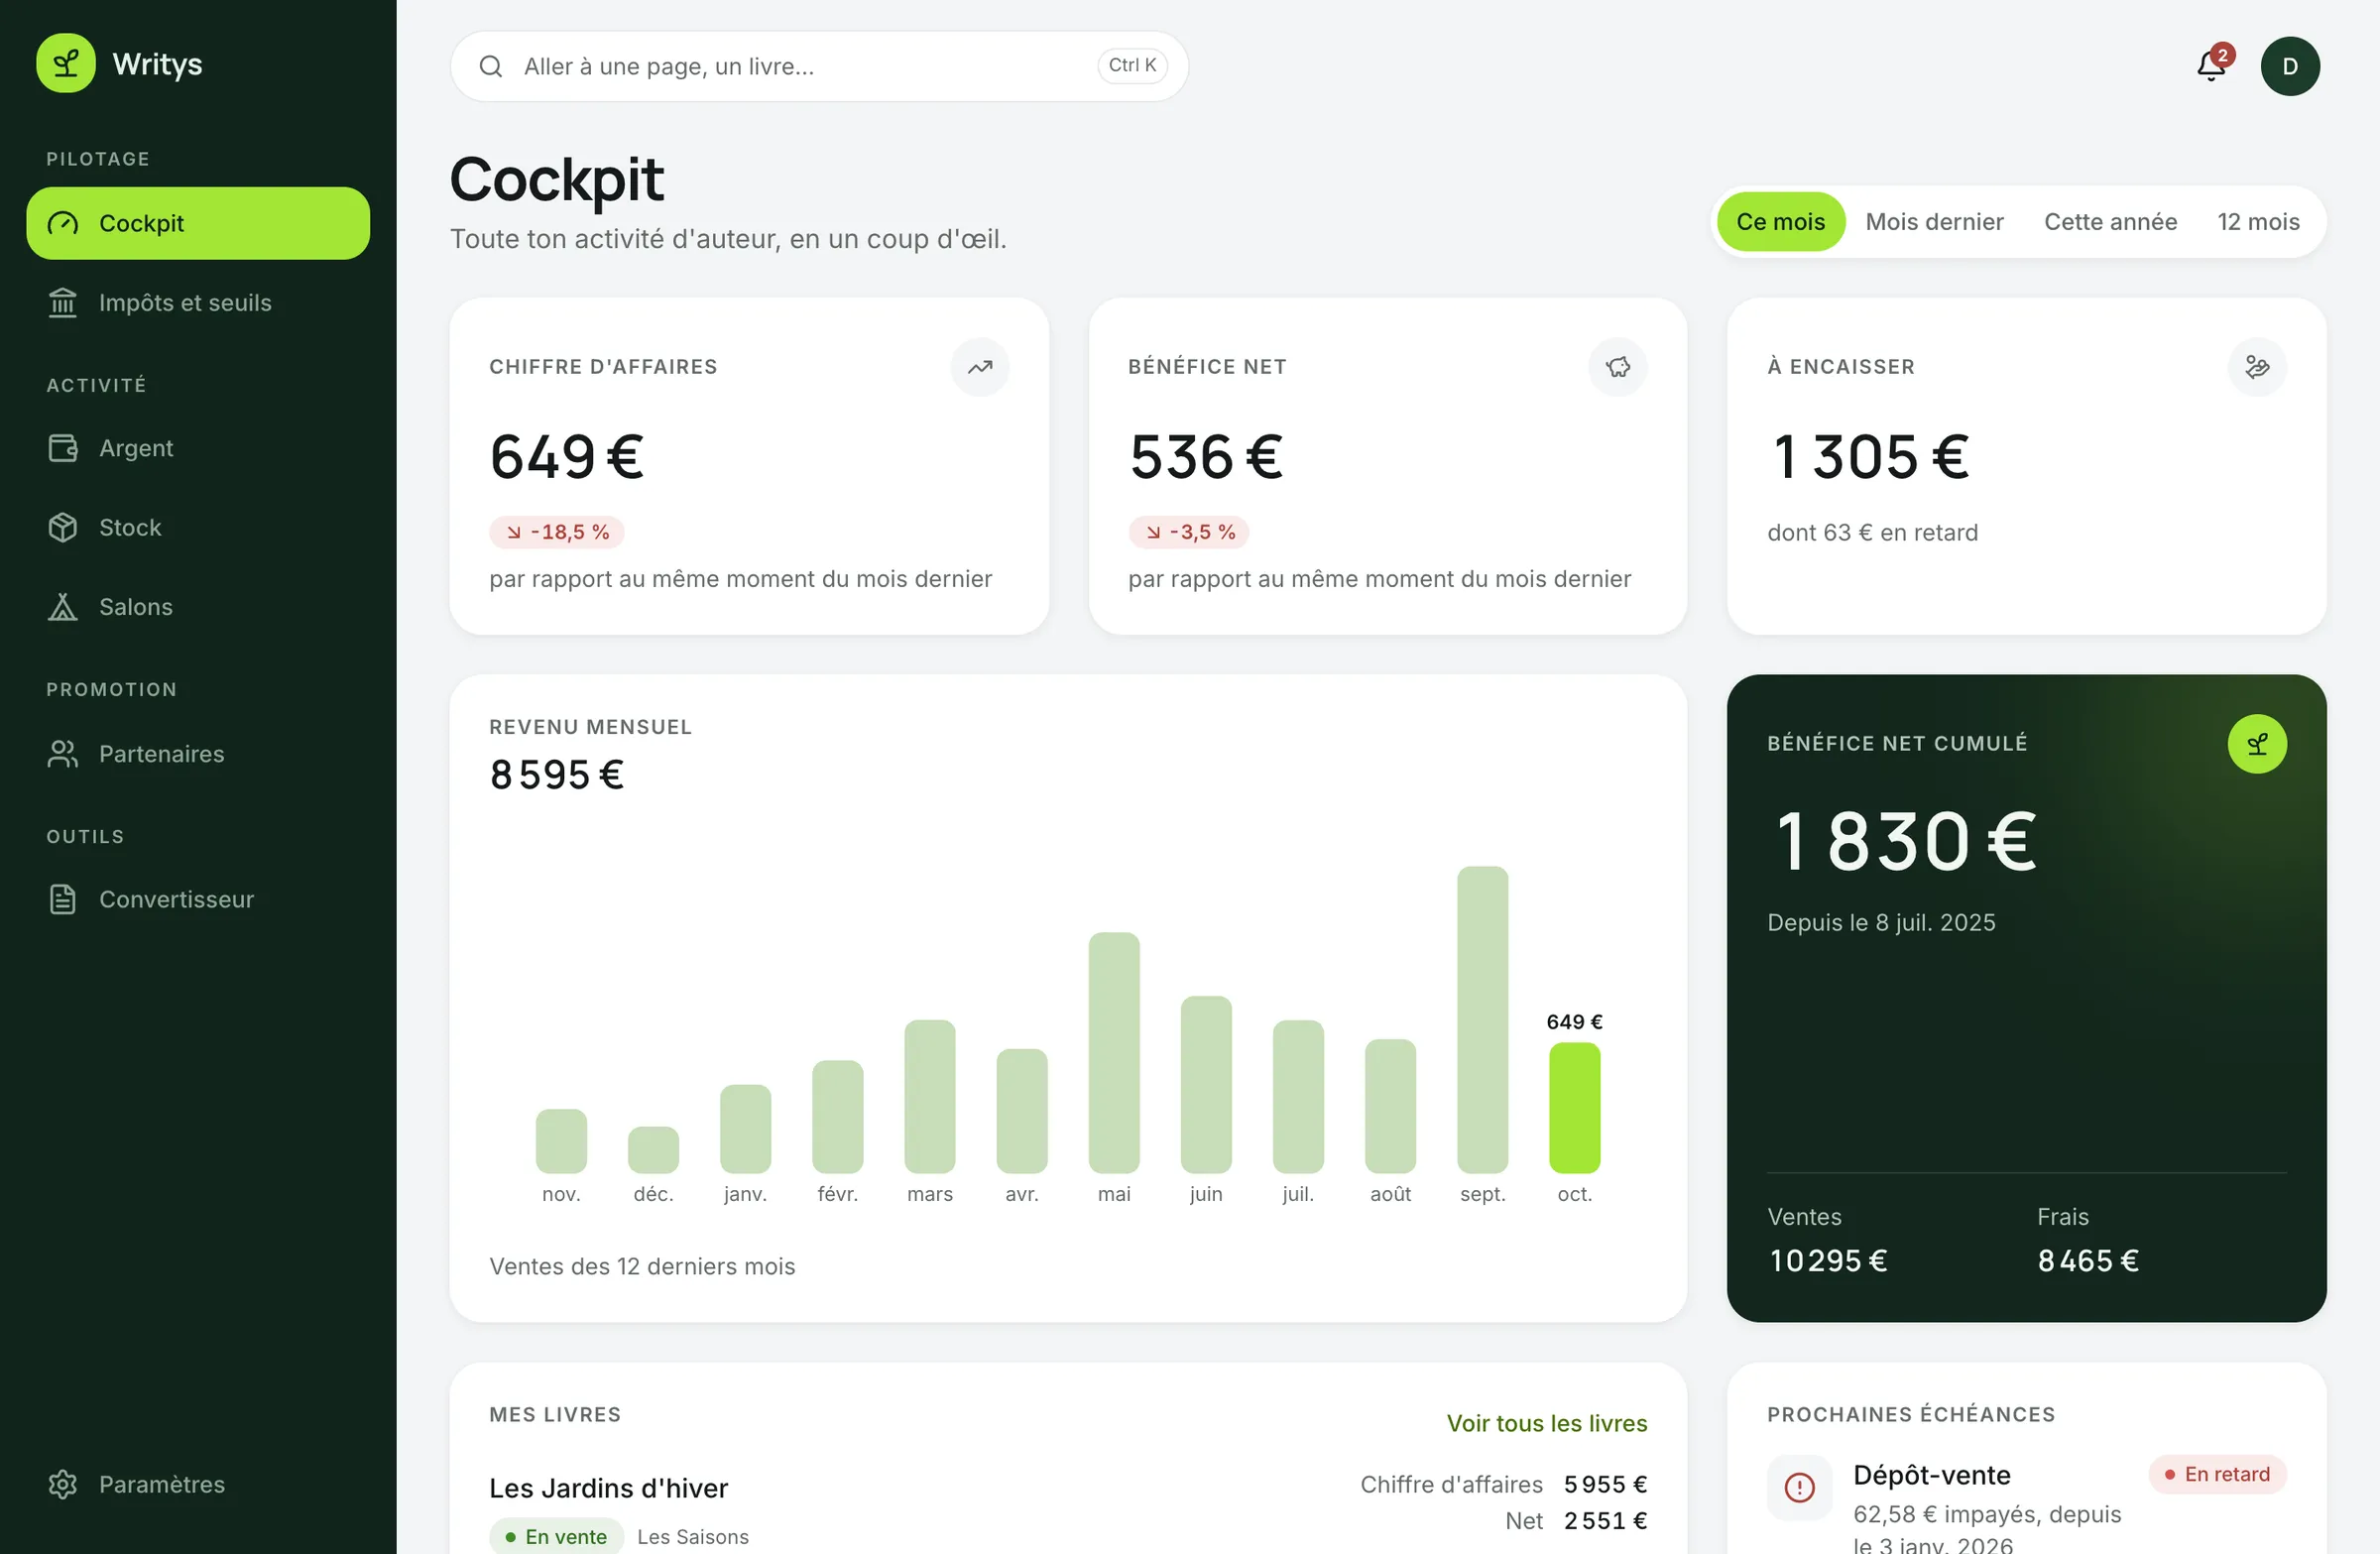
Task: Focus the Aller à une page search field
Action: tap(819, 66)
